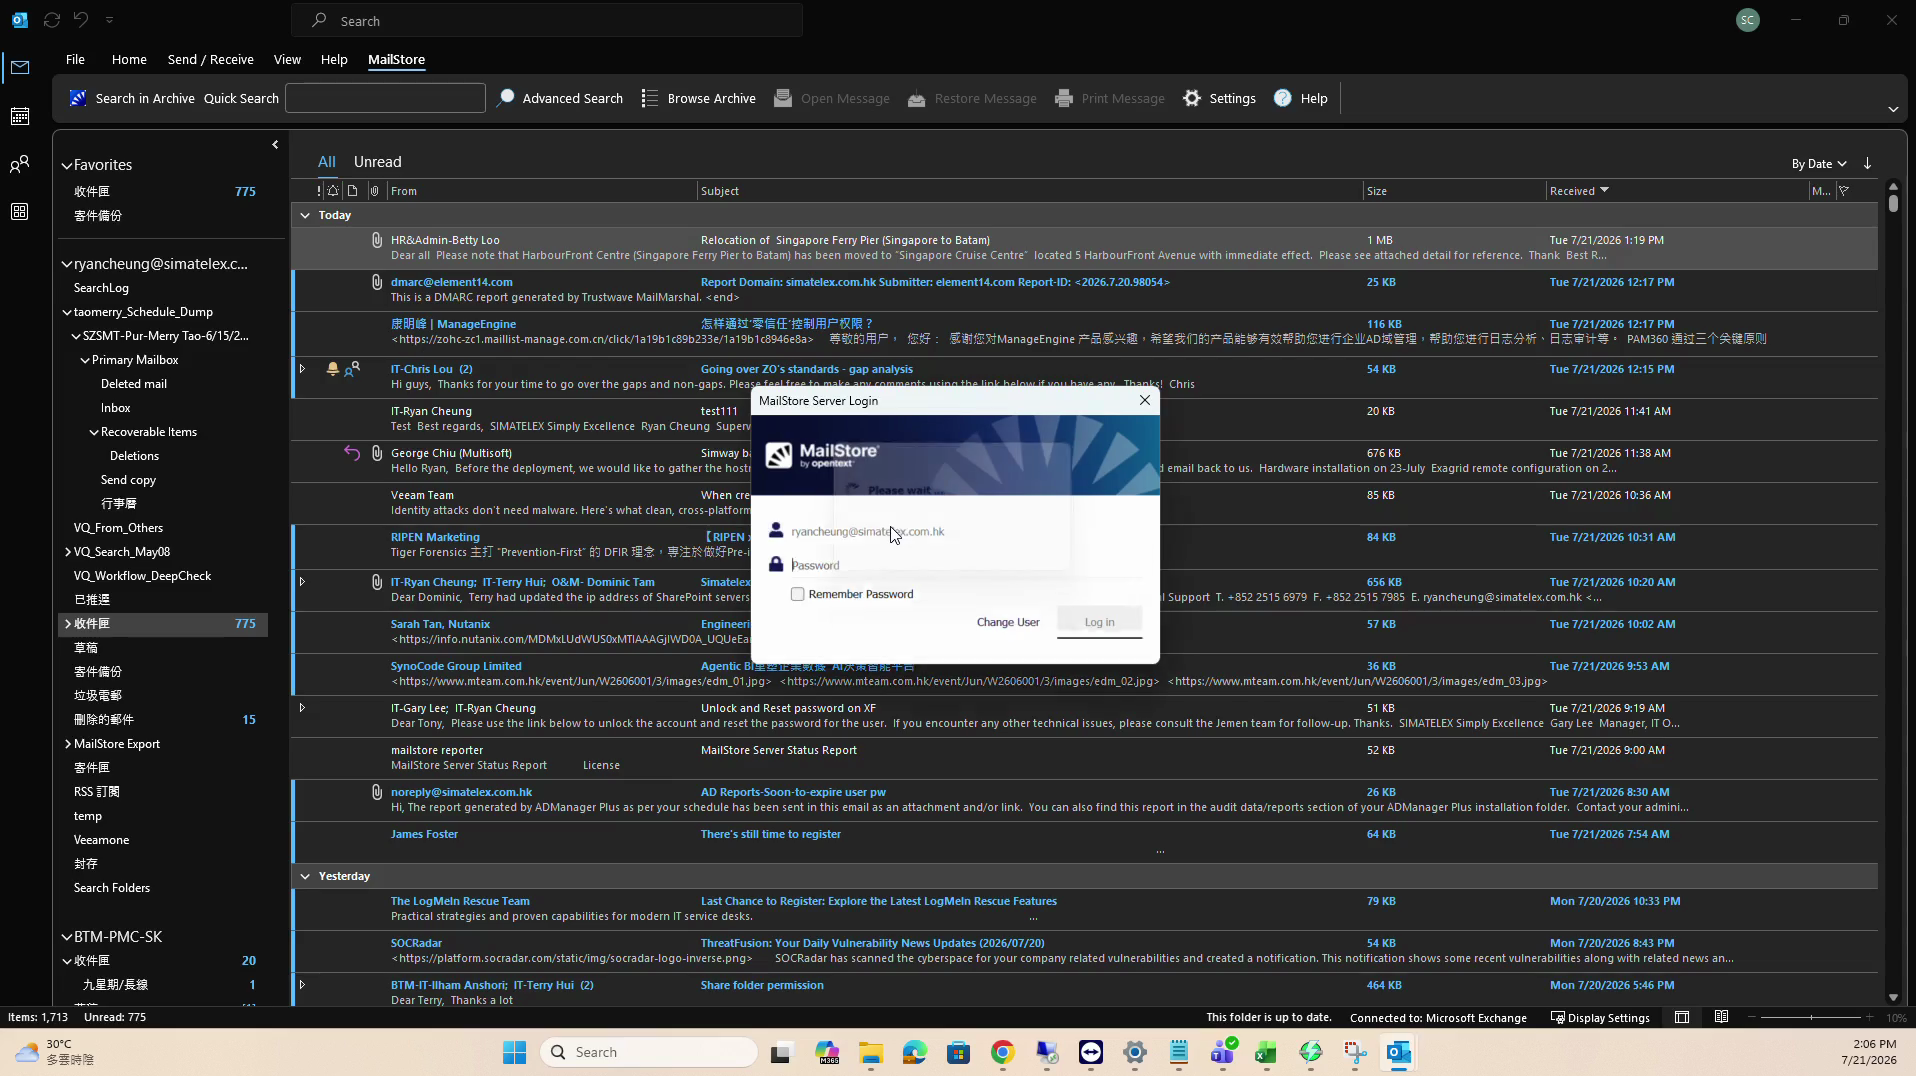The image size is (1916, 1076).
Task: Sort by attachment column icon
Action: click(374, 191)
